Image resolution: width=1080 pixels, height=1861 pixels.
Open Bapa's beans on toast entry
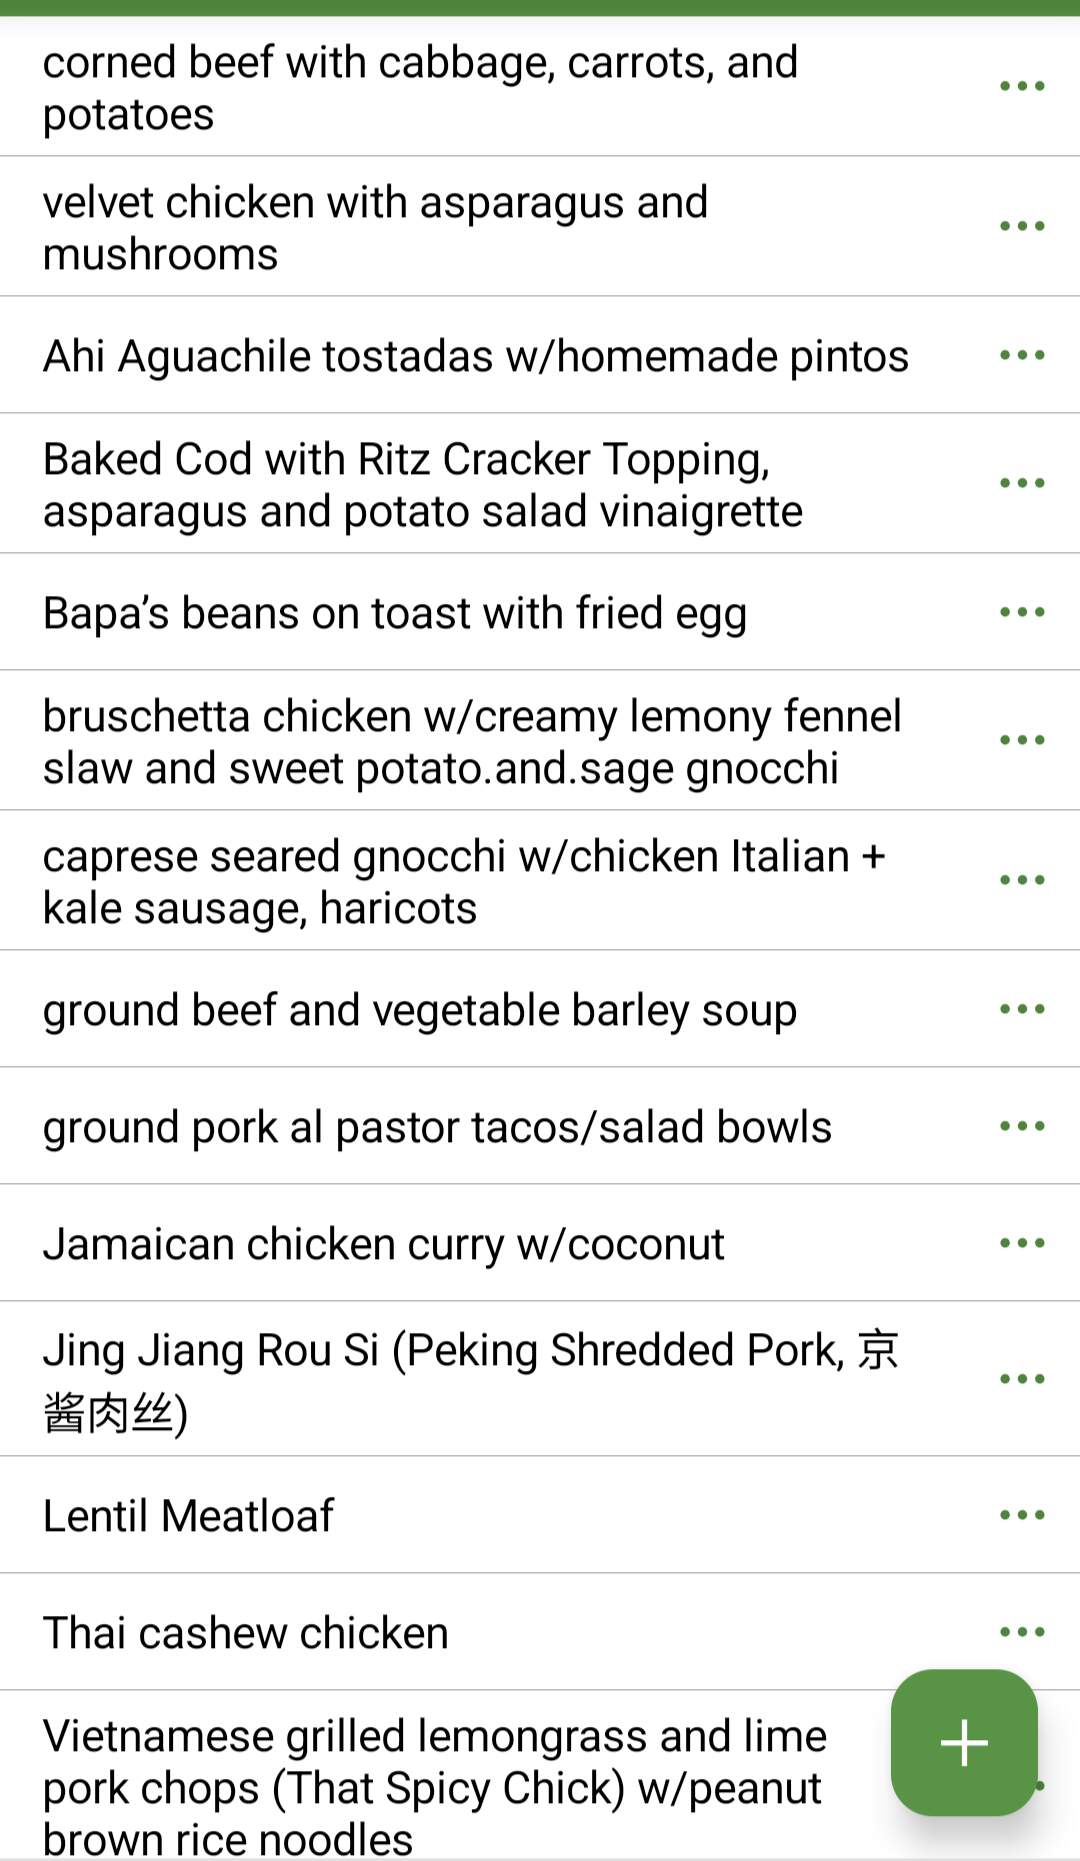click(x=395, y=614)
